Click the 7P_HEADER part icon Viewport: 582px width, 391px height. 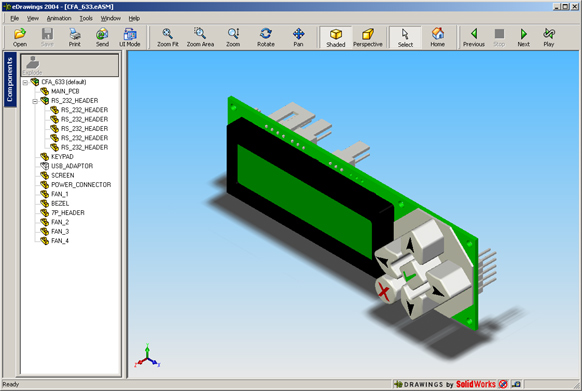tap(45, 213)
